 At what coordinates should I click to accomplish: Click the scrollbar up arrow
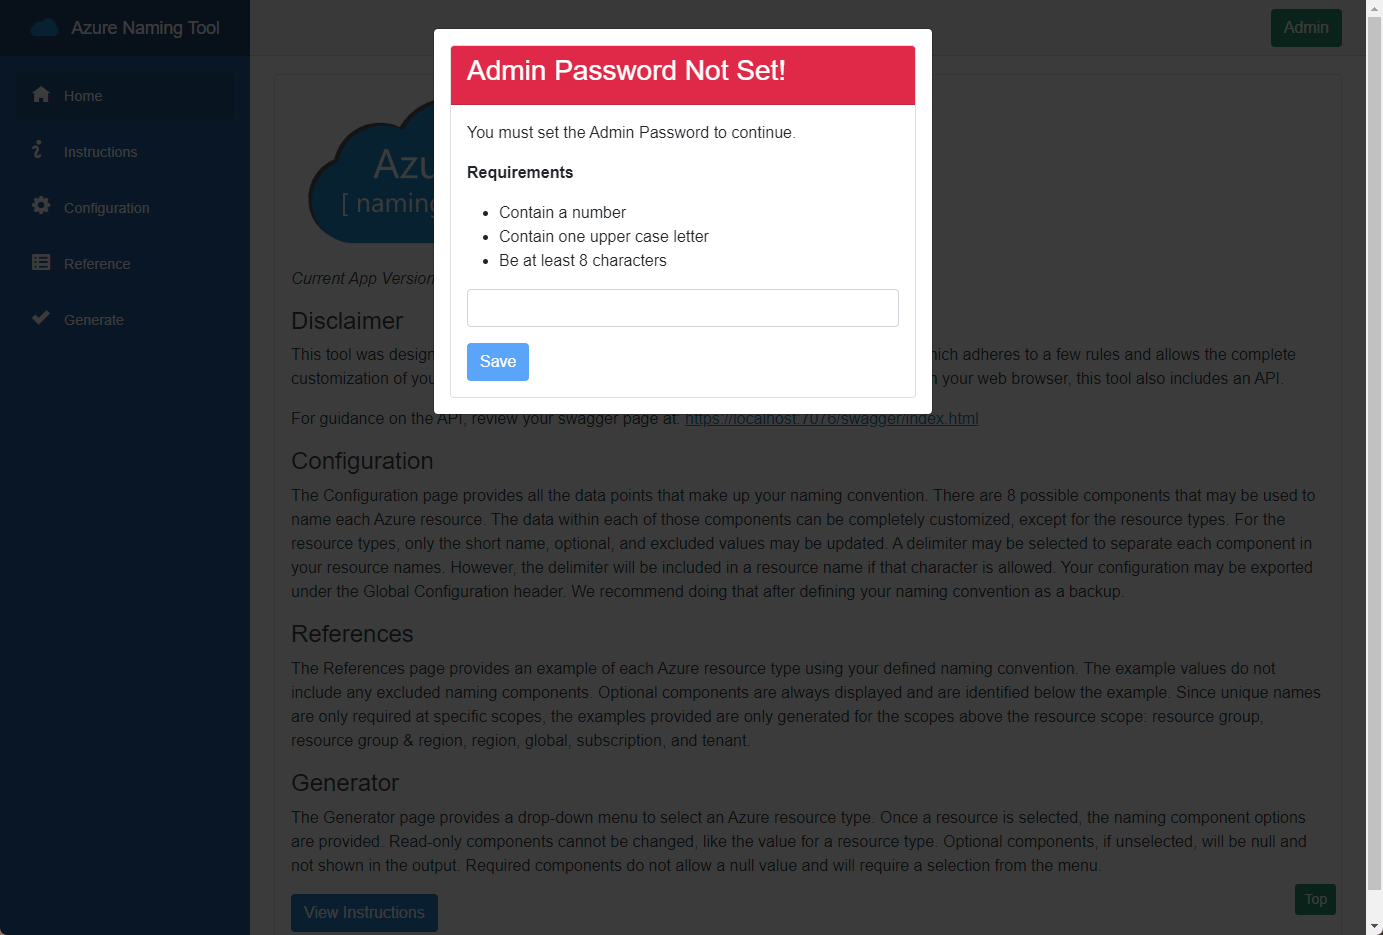point(1374,8)
